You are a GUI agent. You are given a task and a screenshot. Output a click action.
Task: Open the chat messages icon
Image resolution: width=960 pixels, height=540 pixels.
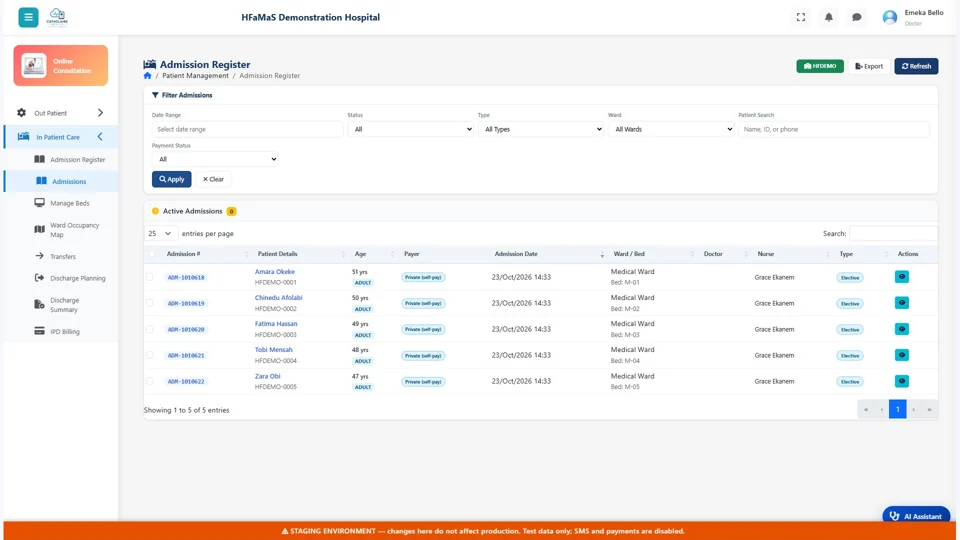857,17
